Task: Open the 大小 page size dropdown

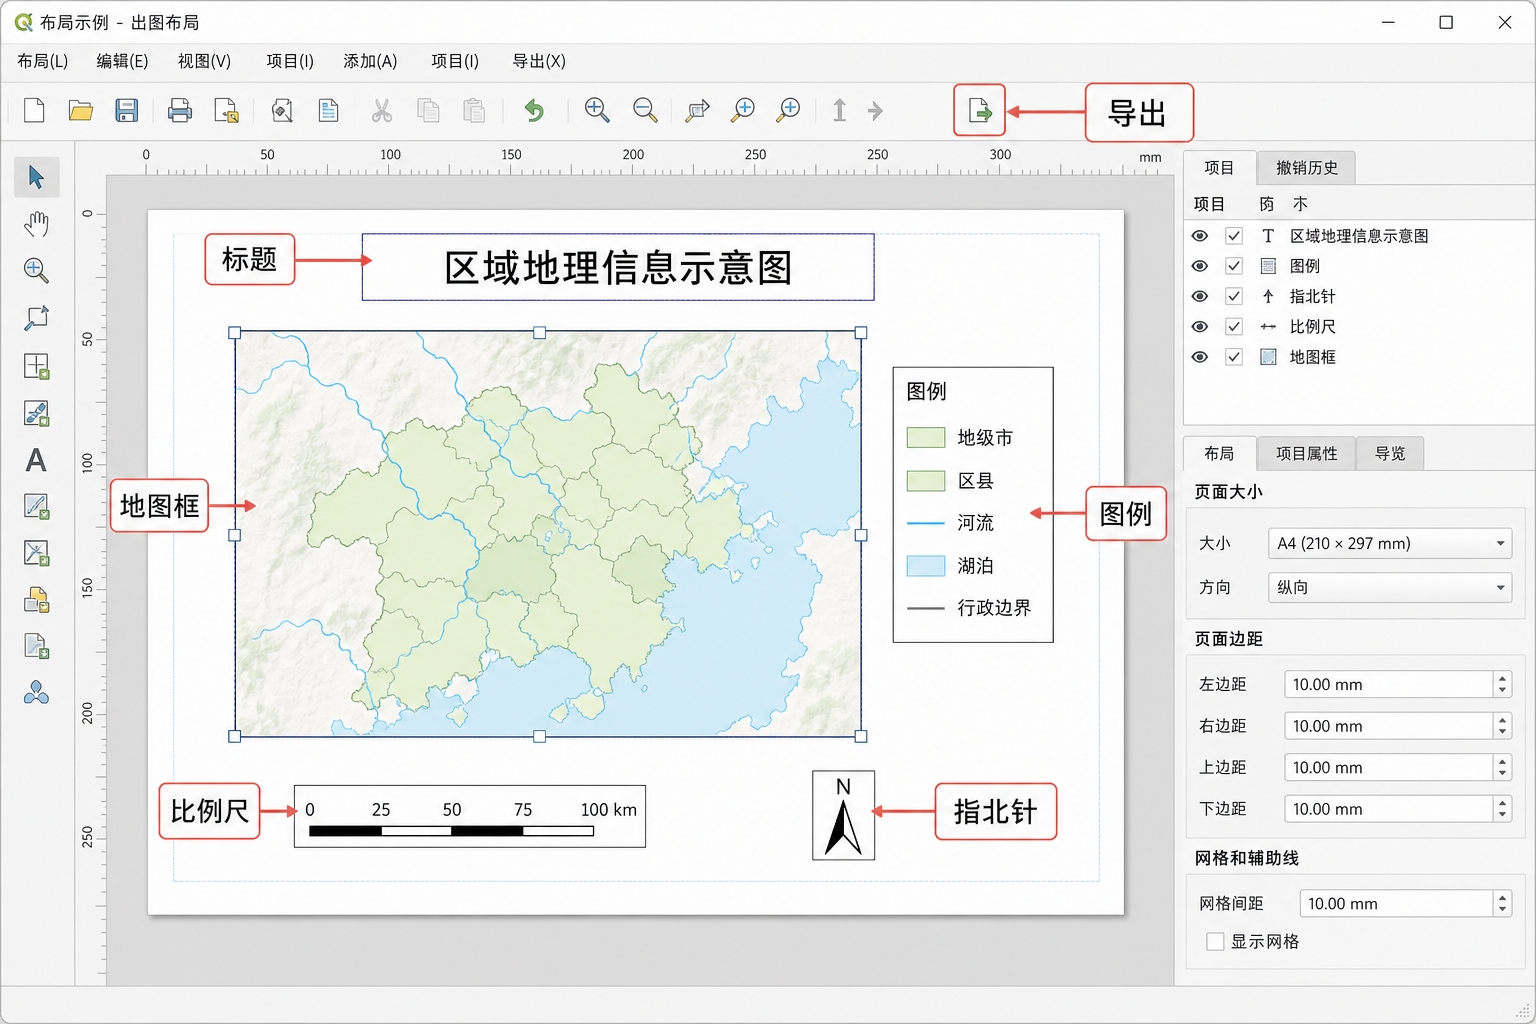Action: pyautogui.click(x=1389, y=543)
